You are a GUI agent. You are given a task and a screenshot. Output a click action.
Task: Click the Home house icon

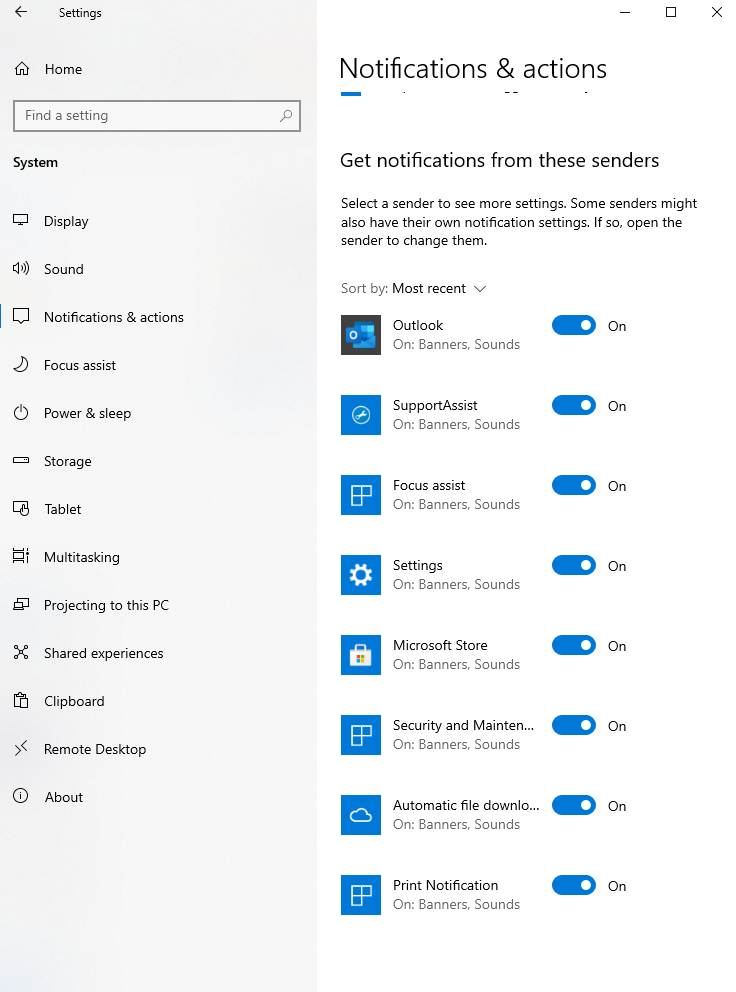22,69
